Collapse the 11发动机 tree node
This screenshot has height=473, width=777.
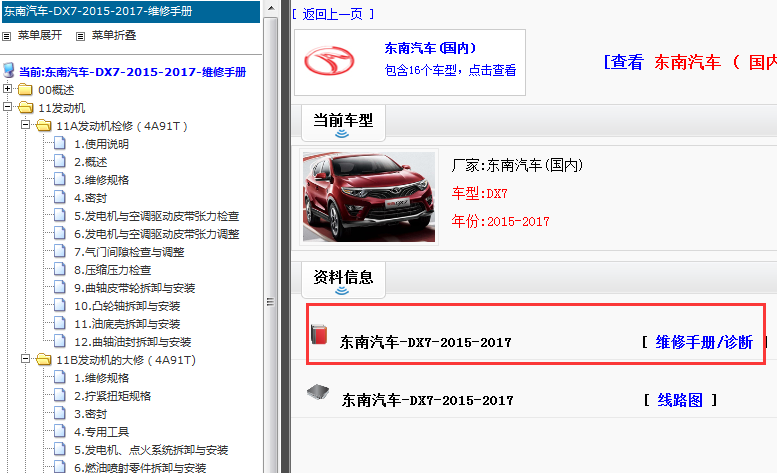point(7,107)
